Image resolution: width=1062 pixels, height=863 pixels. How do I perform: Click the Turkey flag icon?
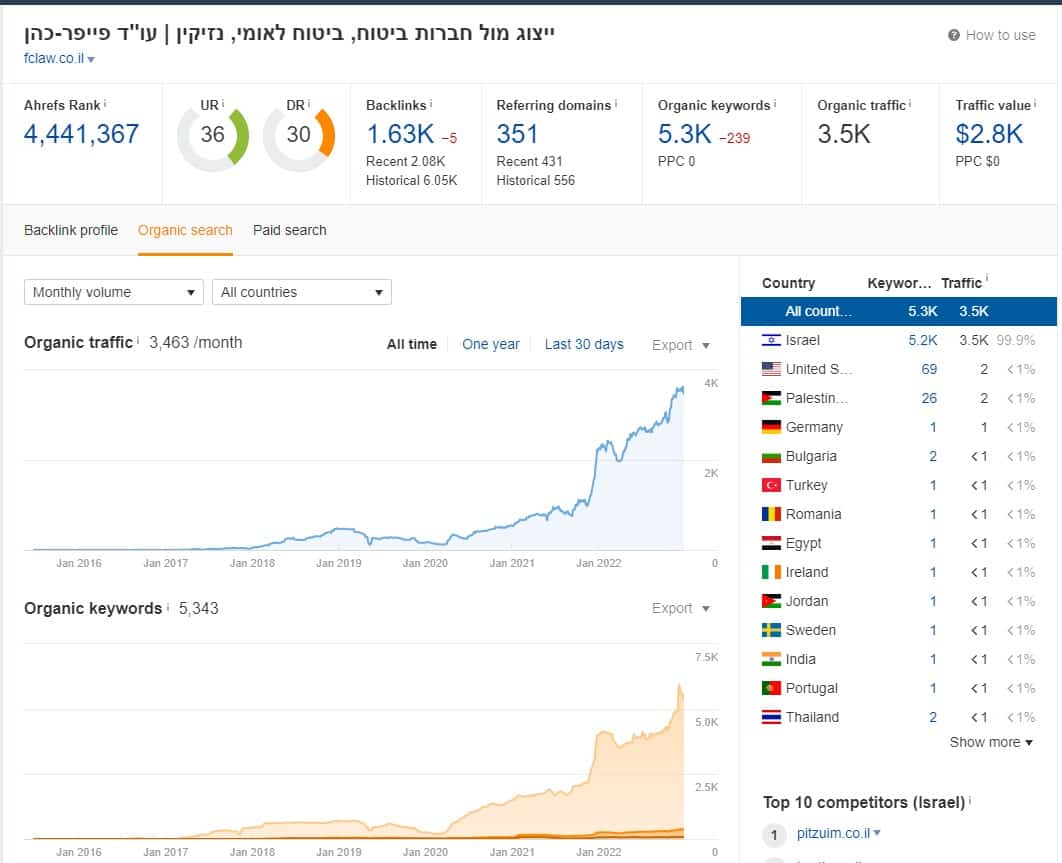click(x=771, y=485)
